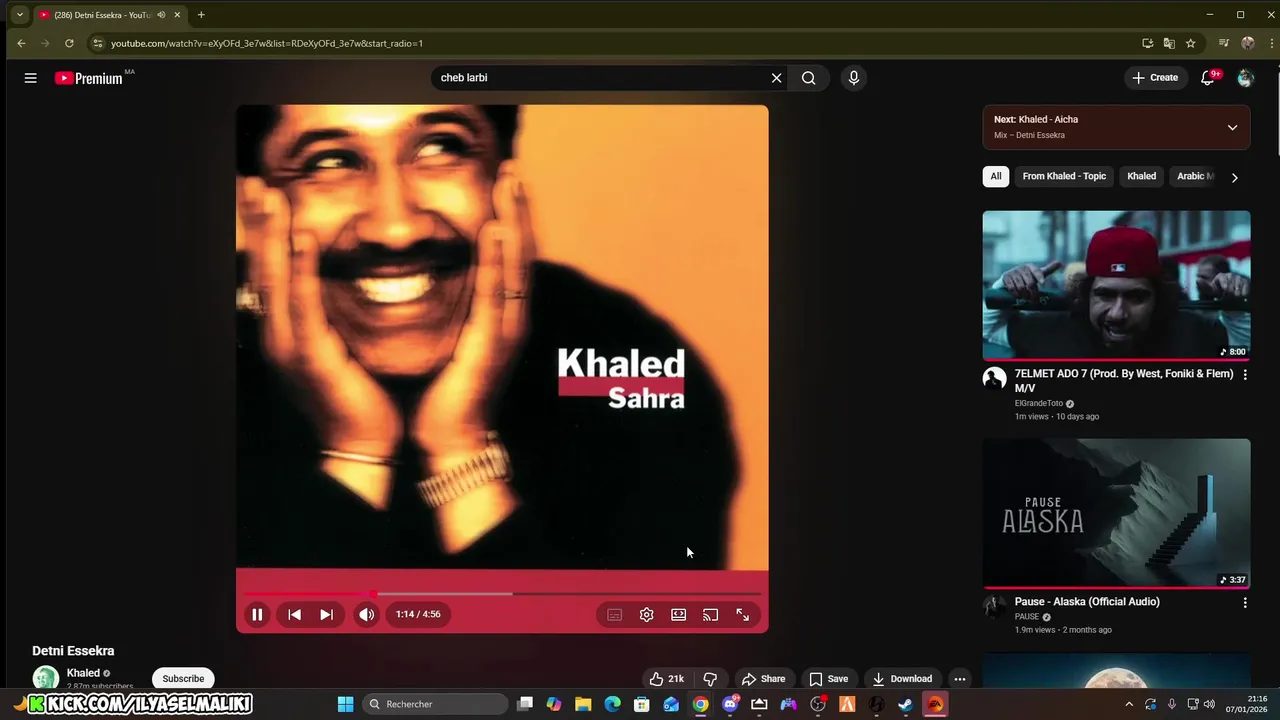The width and height of the screenshot is (1280, 720).
Task: Skip to the next video in the mix
Action: coord(326,614)
